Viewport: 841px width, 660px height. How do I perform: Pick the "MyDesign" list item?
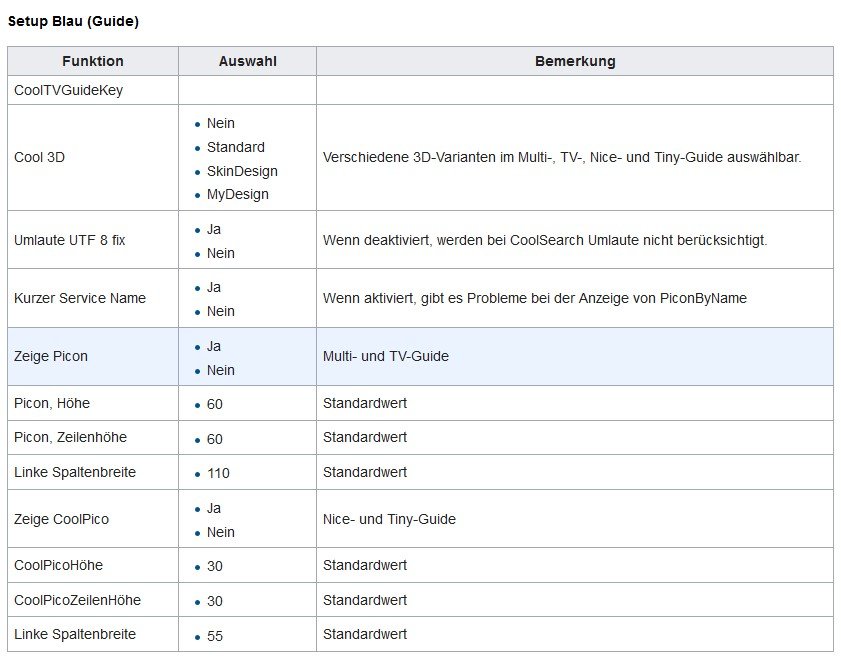[x=237, y=194]
